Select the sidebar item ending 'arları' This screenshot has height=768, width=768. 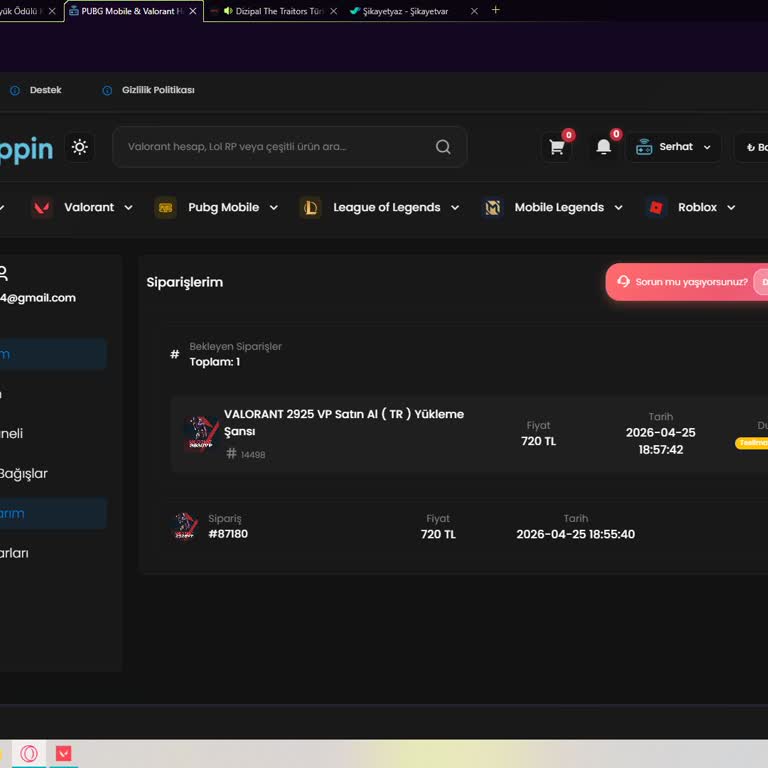(x=14, y=553)
